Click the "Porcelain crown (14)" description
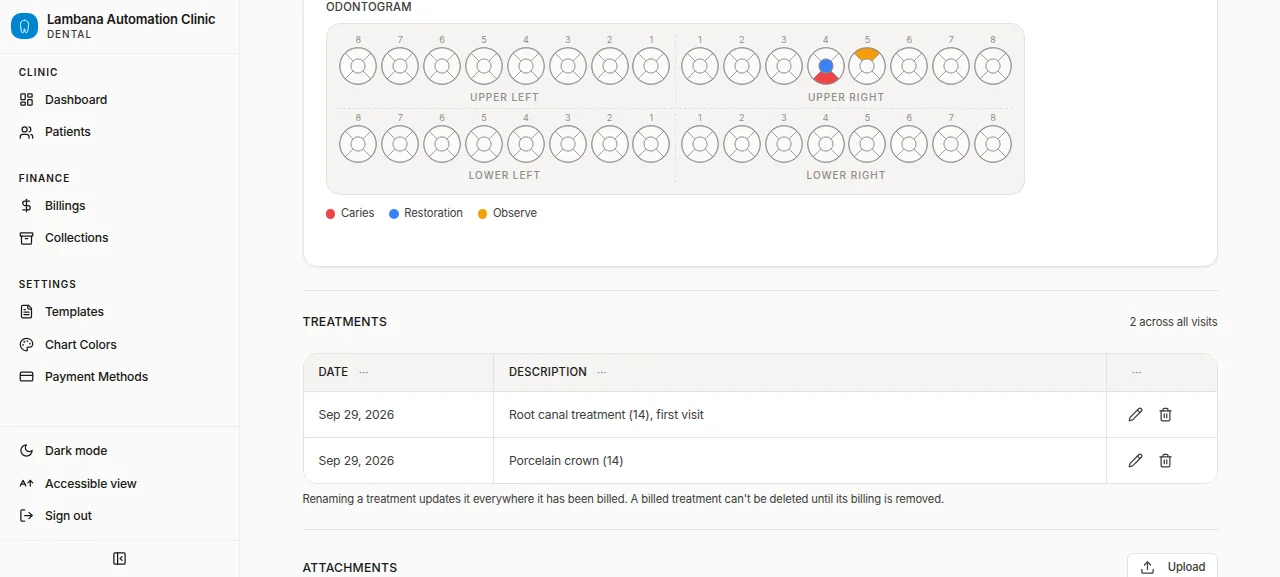The width and height of the screenshot is (1280, 577). tap(566, 461)
